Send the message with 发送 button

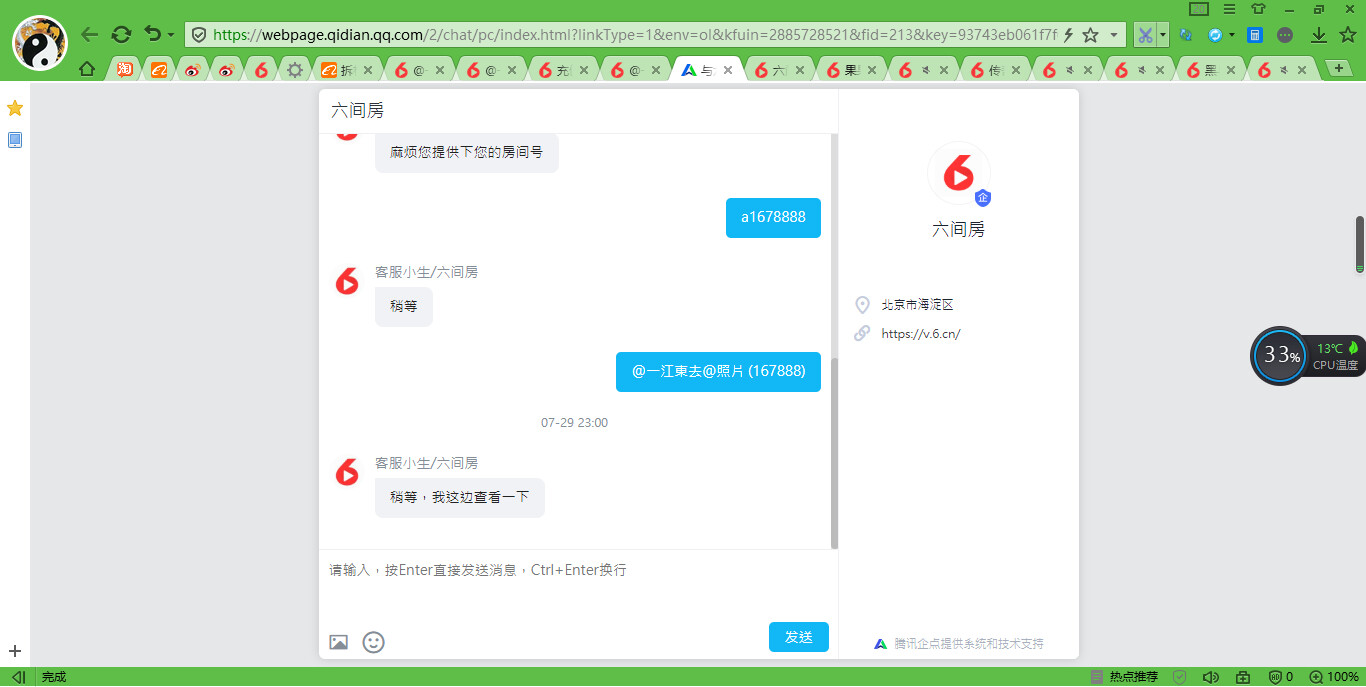799,637
